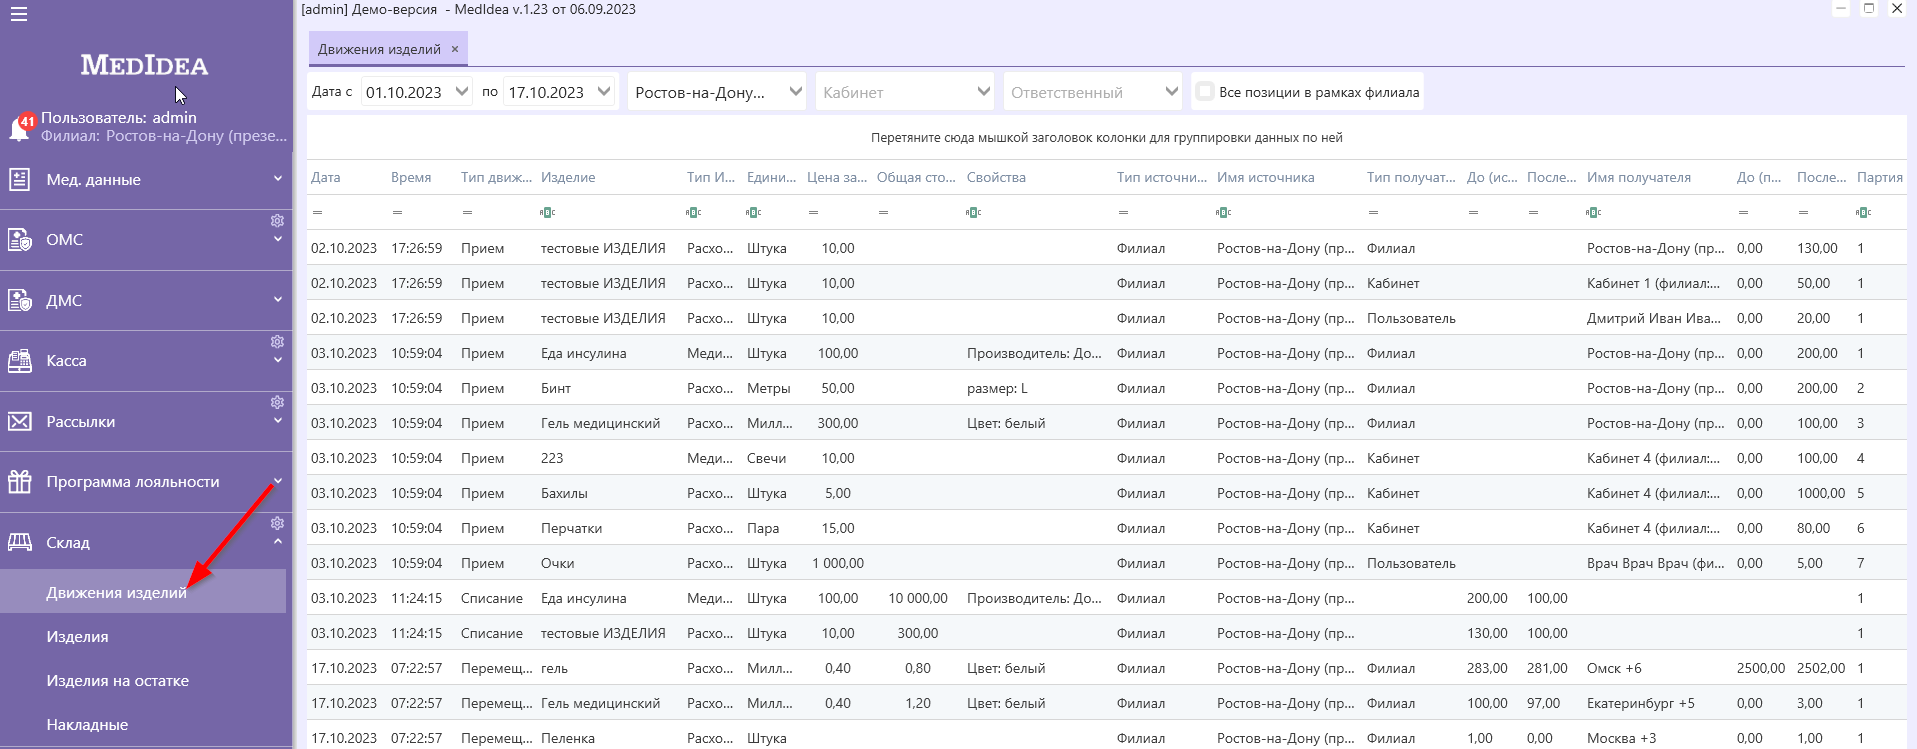1917x749 pixels.
Task: Click the размер: L properties cell
Action: [997, 388]
